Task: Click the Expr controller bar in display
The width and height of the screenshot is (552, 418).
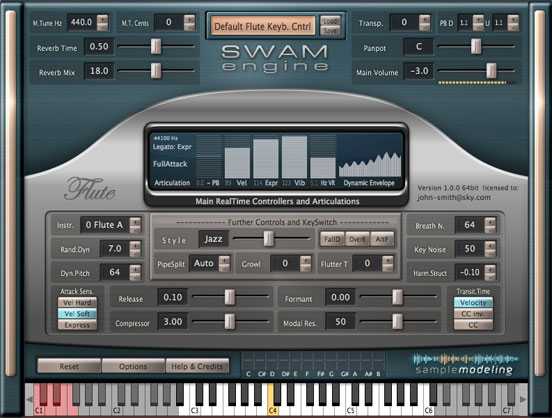Action: (266, 158)
